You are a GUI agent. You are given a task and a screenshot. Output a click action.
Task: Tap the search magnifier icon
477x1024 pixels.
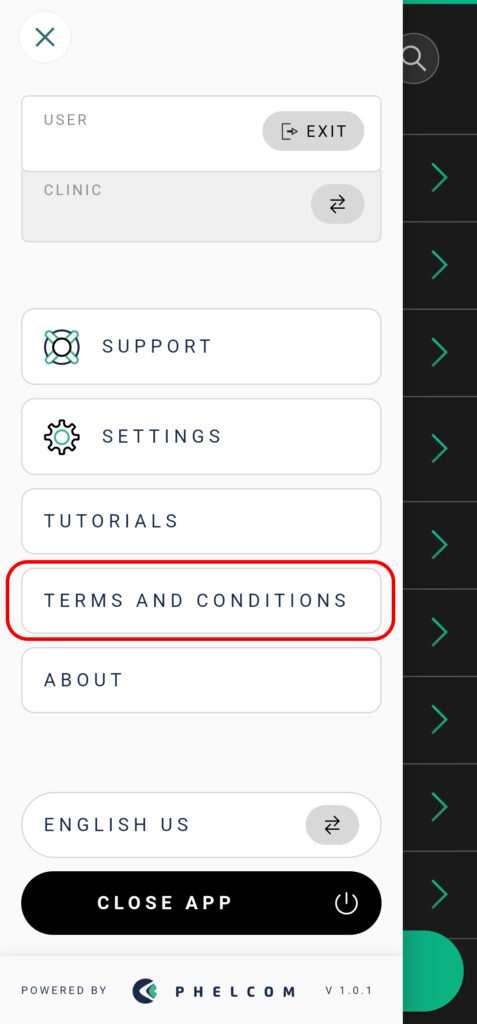[414, 59]
